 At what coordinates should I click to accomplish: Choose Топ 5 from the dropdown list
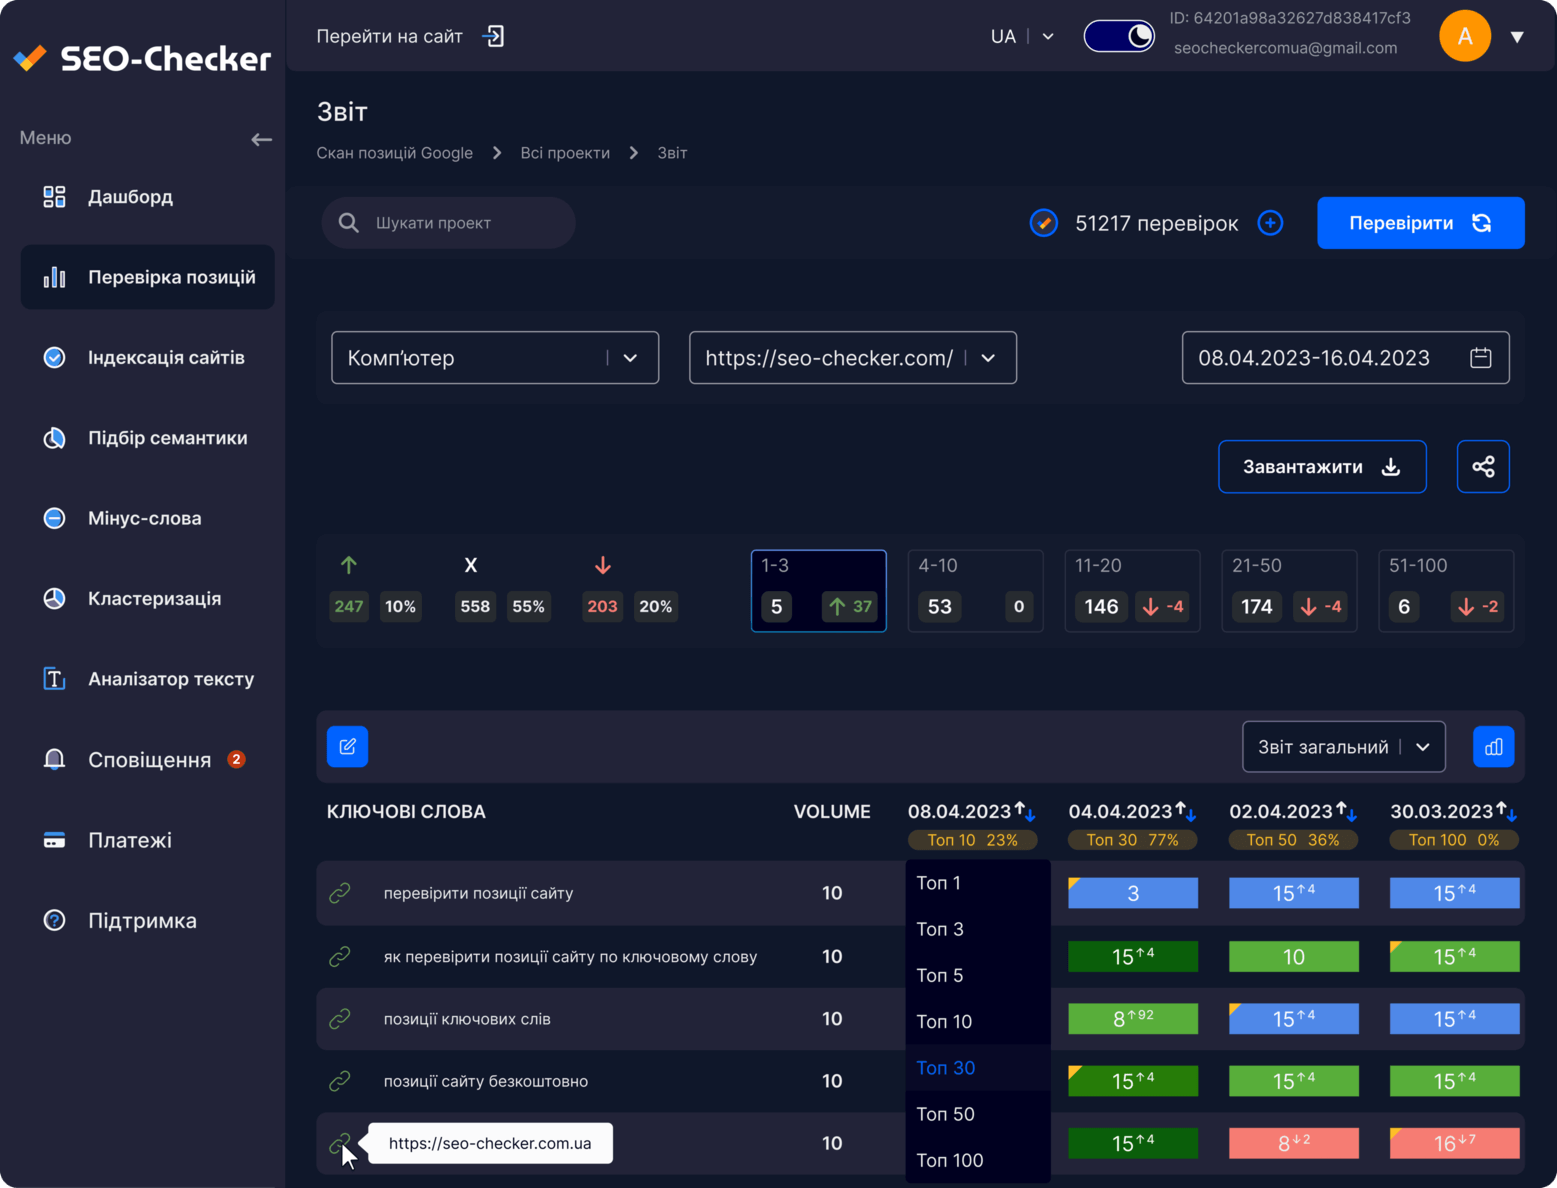click(978, 975)
